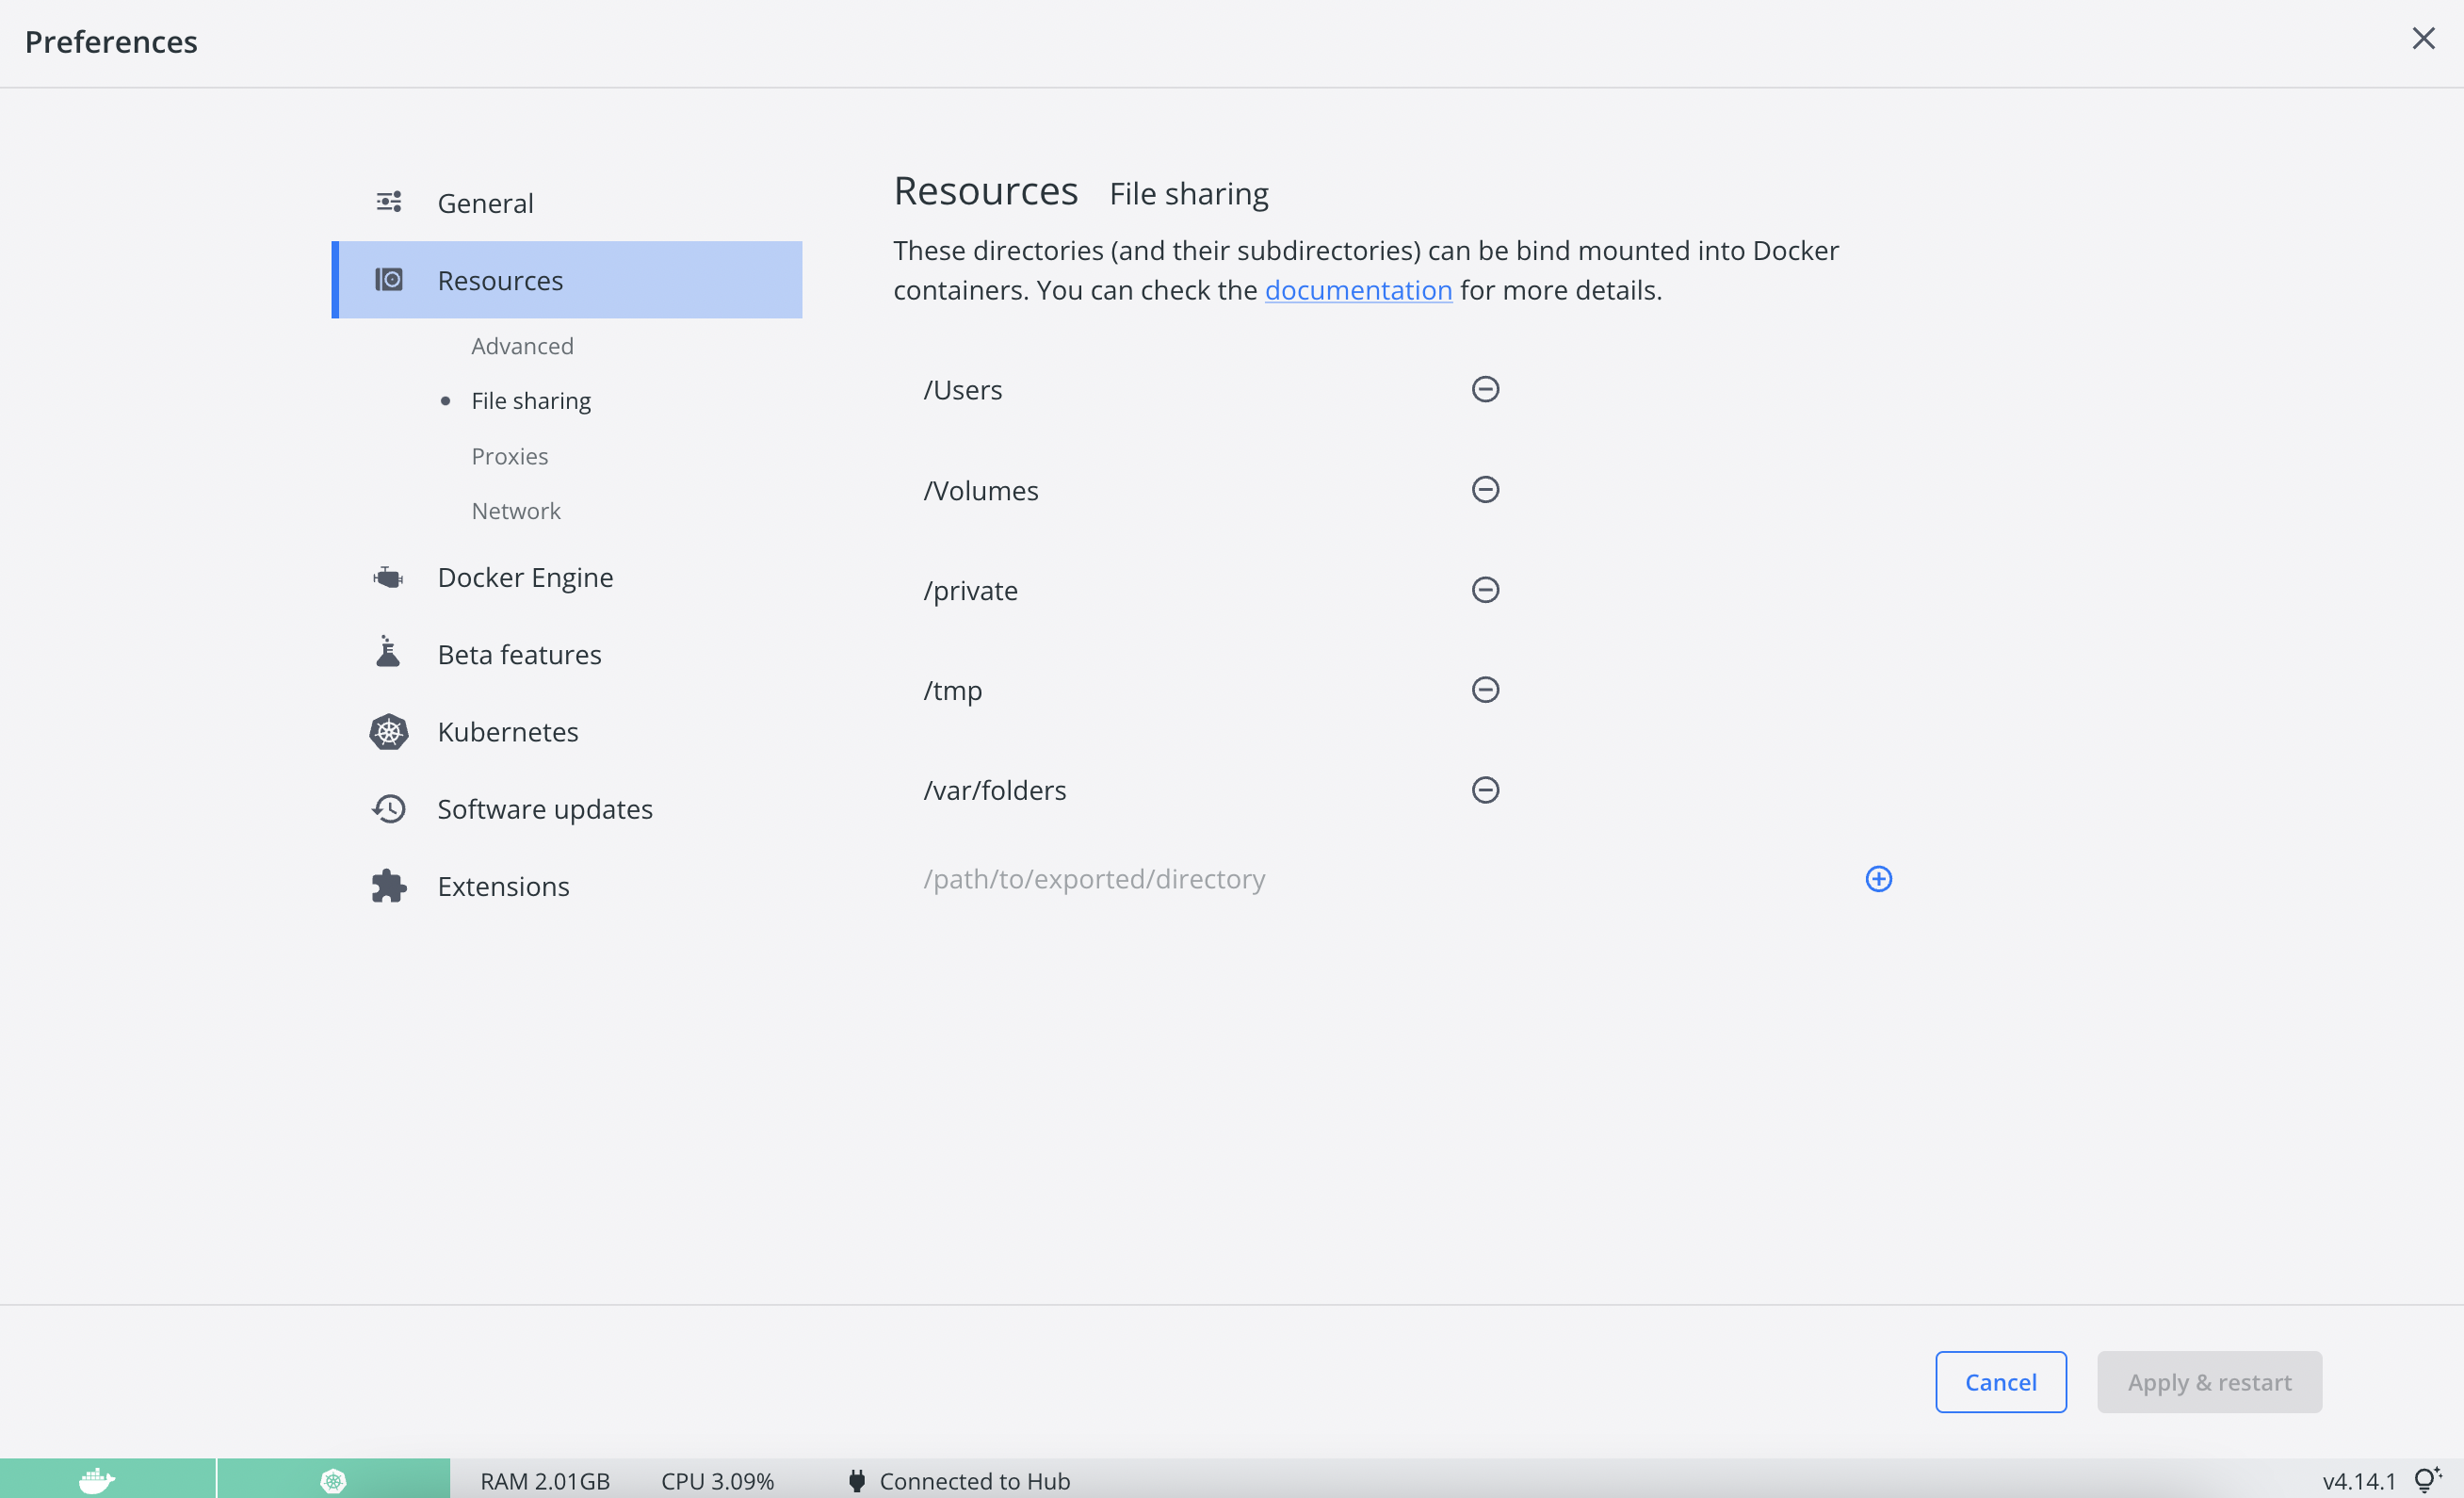Switch to Proxies sub-section
The height and width of the screenshot is (1498, 2464).
[509, 456]
